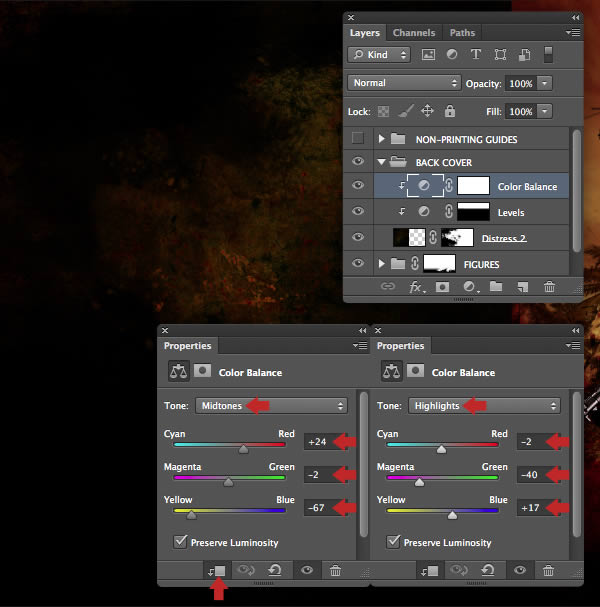Create a new layer icon
The height and width of the screenshot is (607, 600).
(523, 287)
